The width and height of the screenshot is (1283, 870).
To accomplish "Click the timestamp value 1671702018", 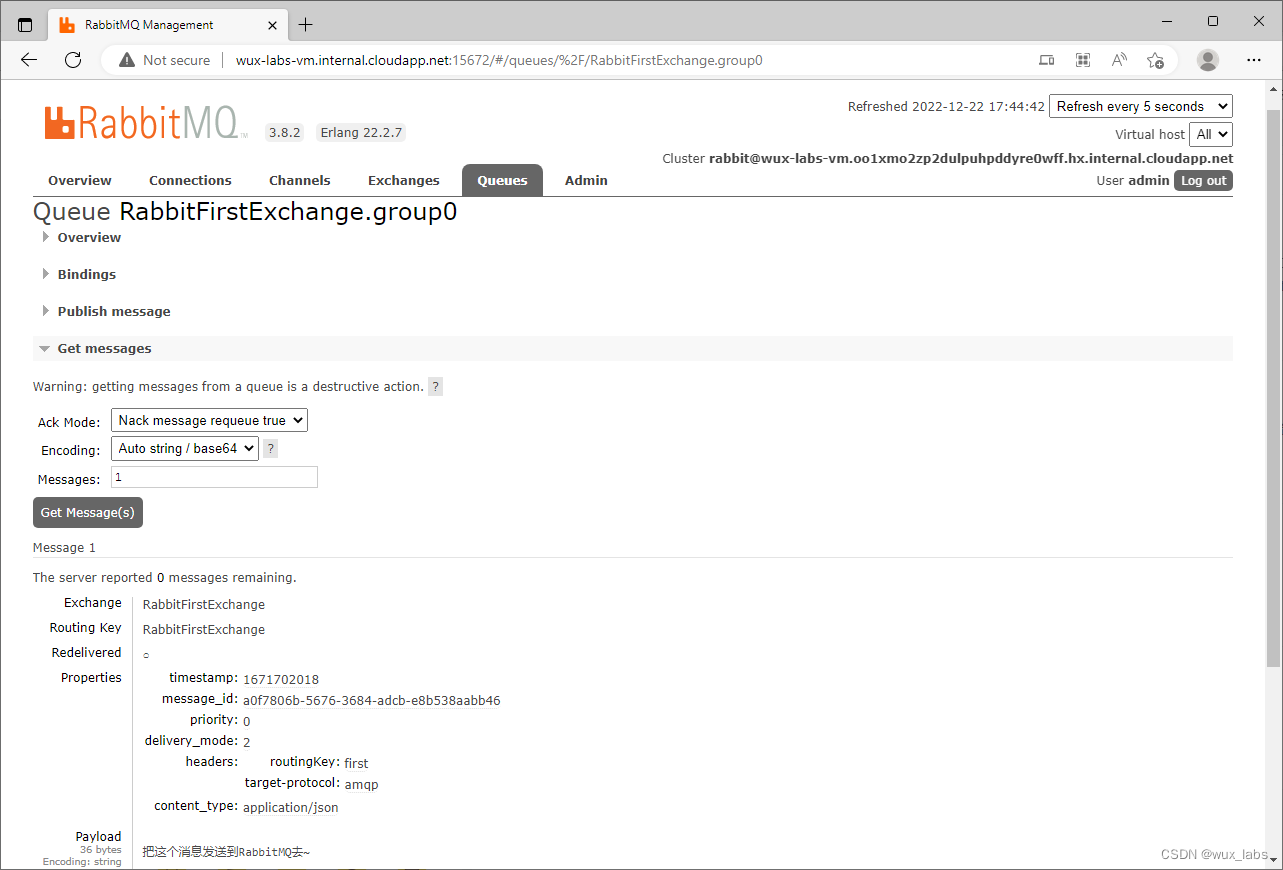I will pyautogui.click(x=281, y=680).
